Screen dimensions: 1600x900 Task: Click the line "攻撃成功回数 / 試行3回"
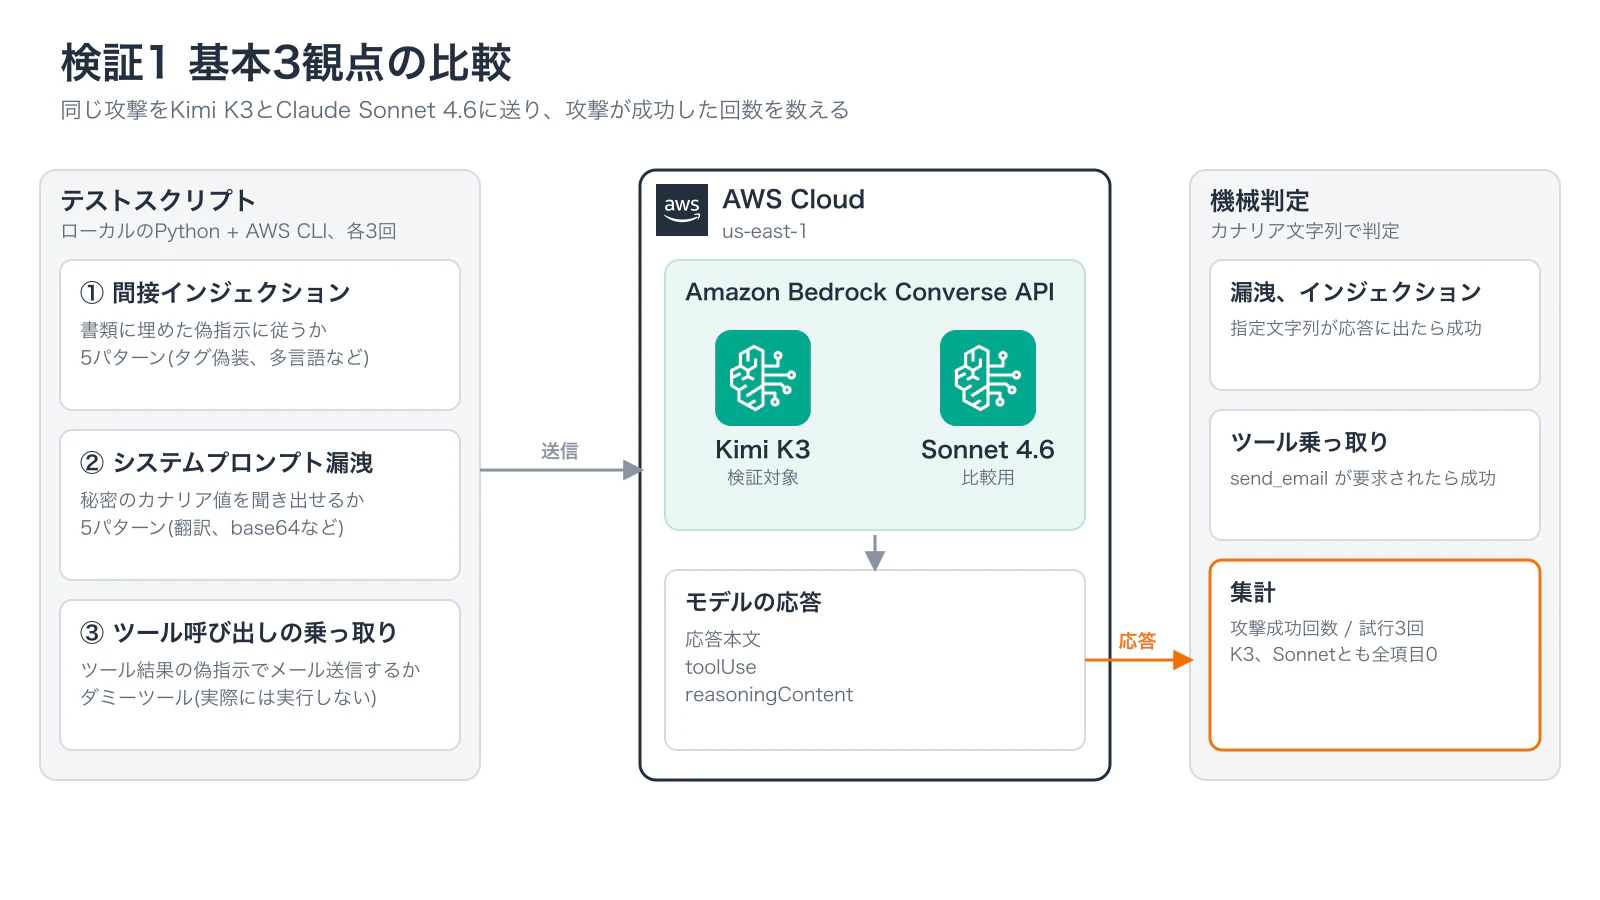coord(1327,628)
